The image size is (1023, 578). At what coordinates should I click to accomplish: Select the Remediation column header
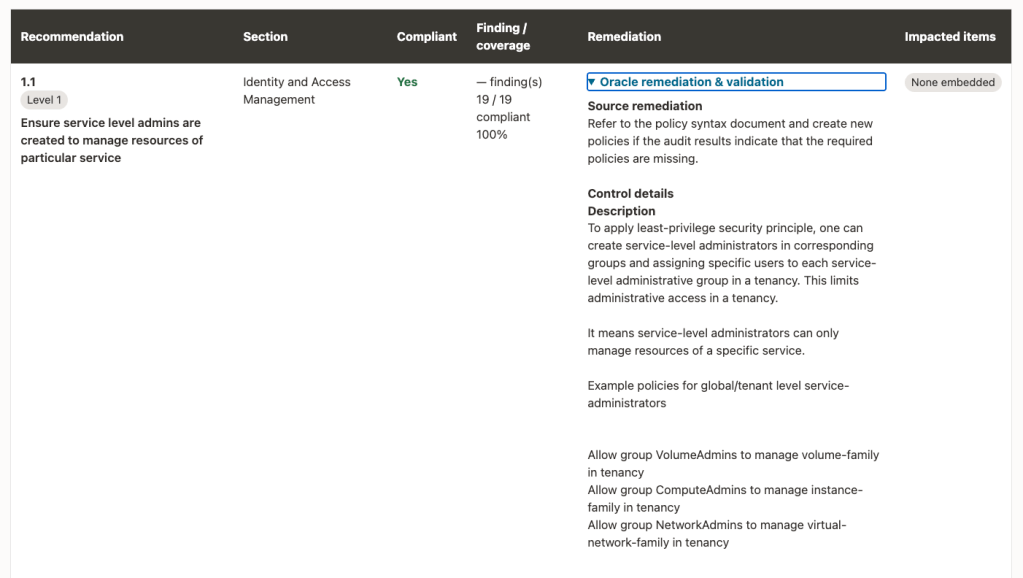coord(624,37)
